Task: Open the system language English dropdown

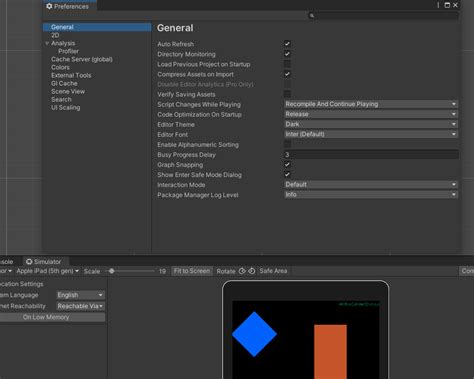Action: pyautogui.click(x=80, y=295)
